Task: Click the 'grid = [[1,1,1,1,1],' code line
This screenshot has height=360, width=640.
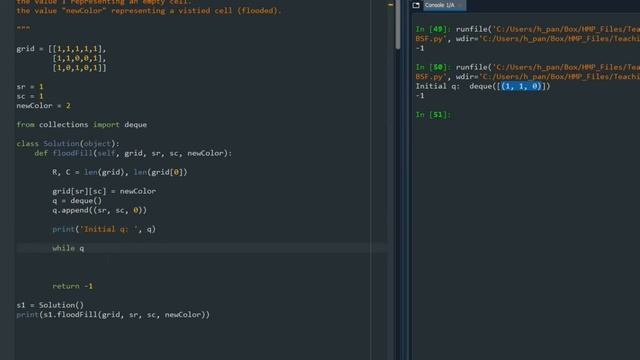Action: pyautogui.click(x=61, y=49)
